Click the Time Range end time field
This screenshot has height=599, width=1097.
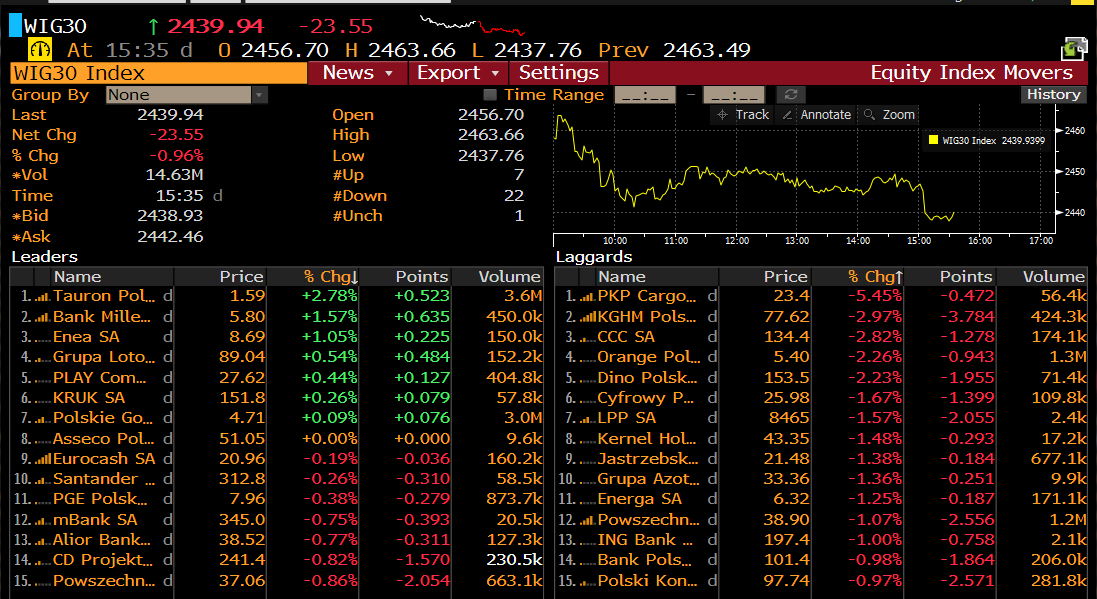tap(734, 94)
